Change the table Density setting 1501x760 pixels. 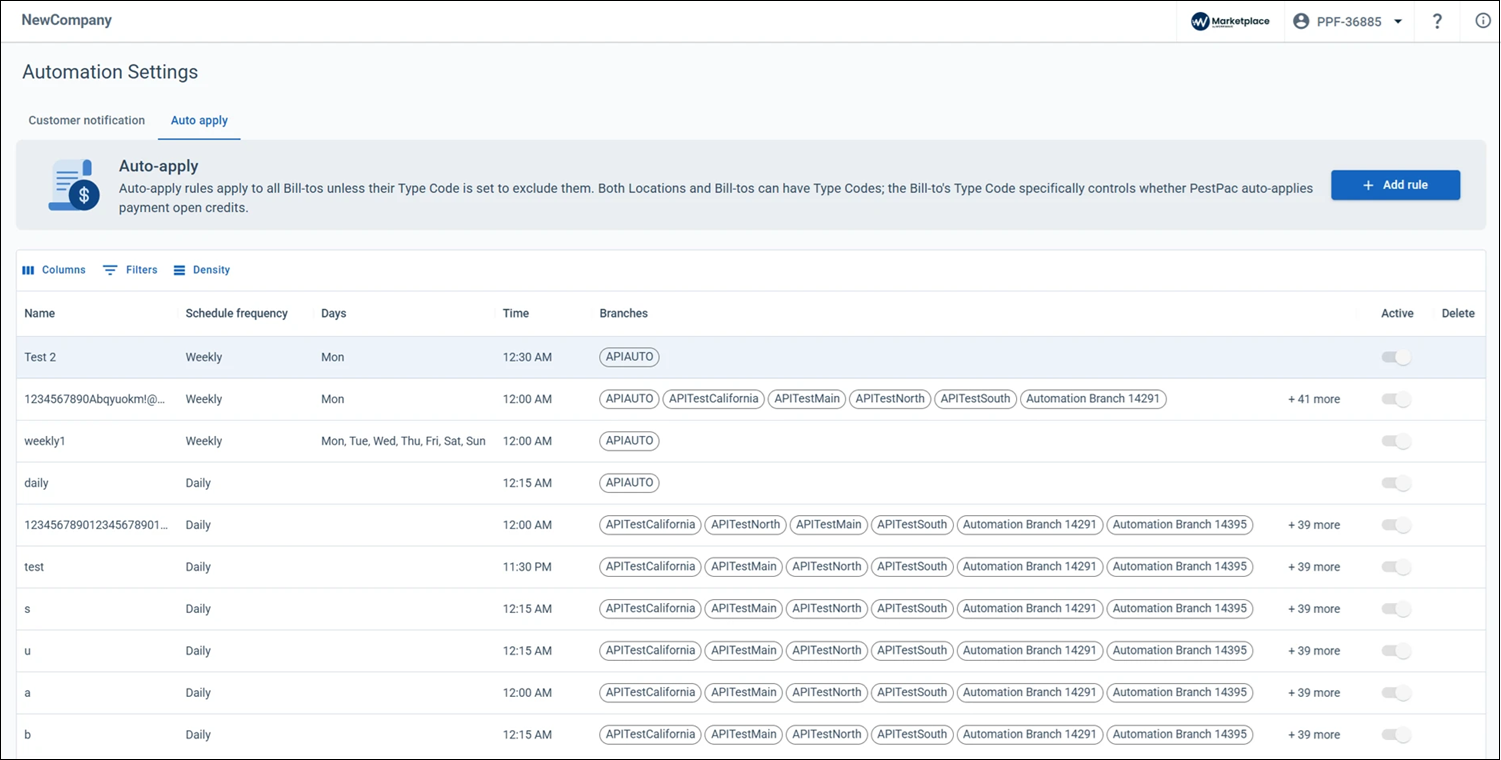pos(201,270)
